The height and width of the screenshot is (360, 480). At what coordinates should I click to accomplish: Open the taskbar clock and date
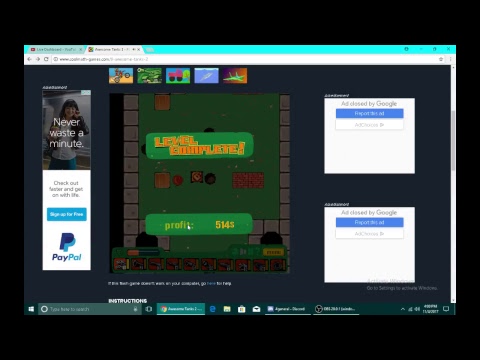click(430, 309)
